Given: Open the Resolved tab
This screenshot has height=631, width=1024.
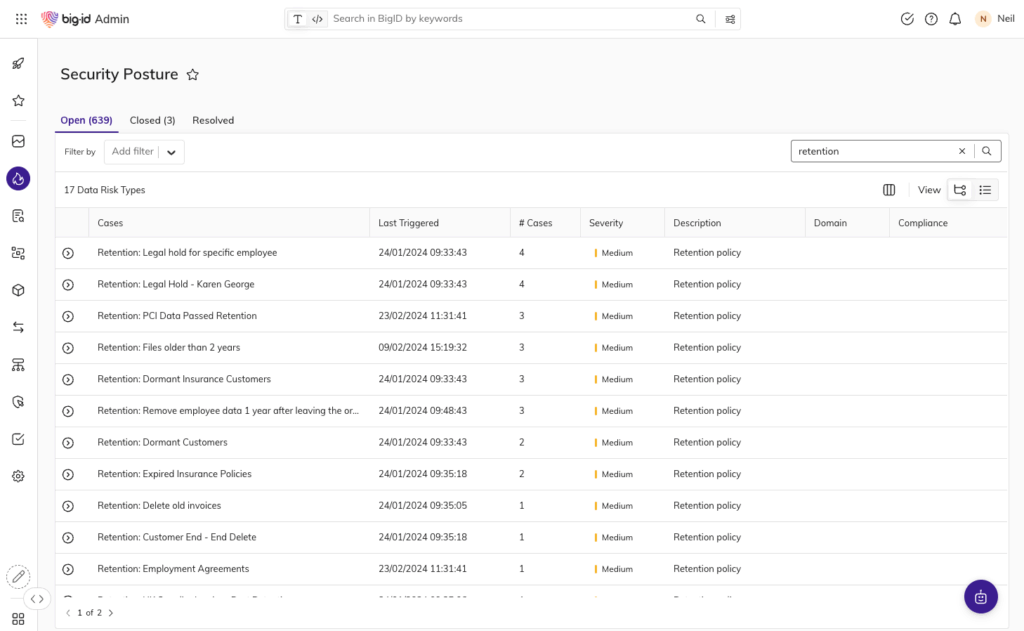Looking at the screenshot, I should 213,120.
